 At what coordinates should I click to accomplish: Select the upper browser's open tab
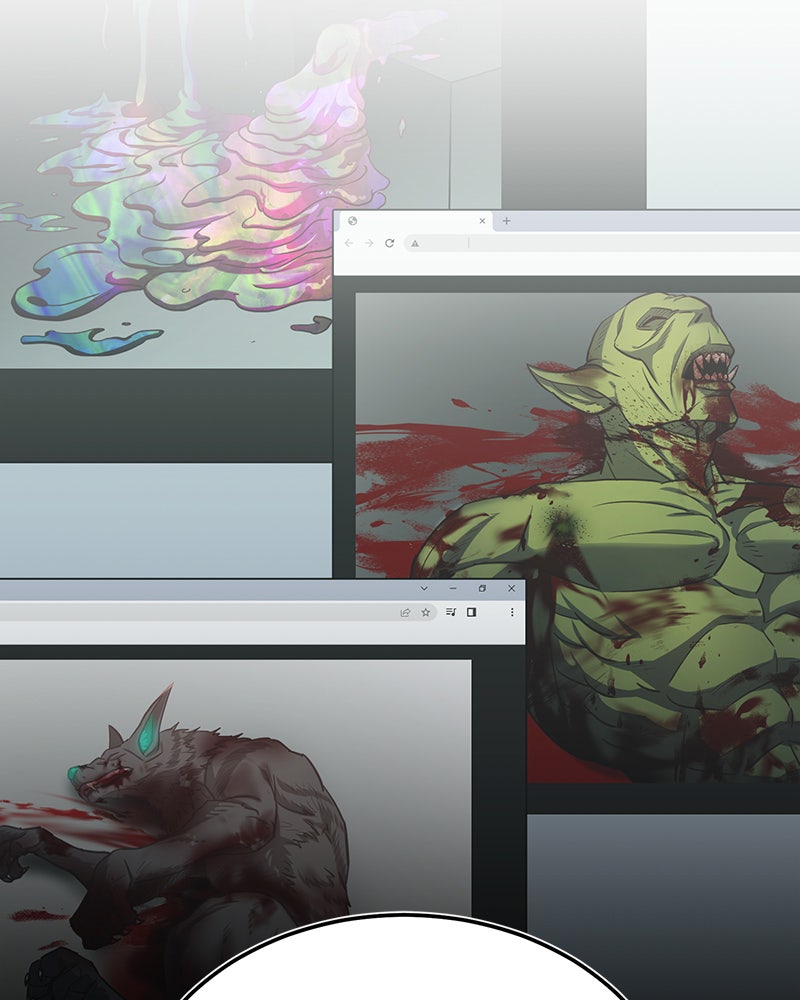(415, 221)
